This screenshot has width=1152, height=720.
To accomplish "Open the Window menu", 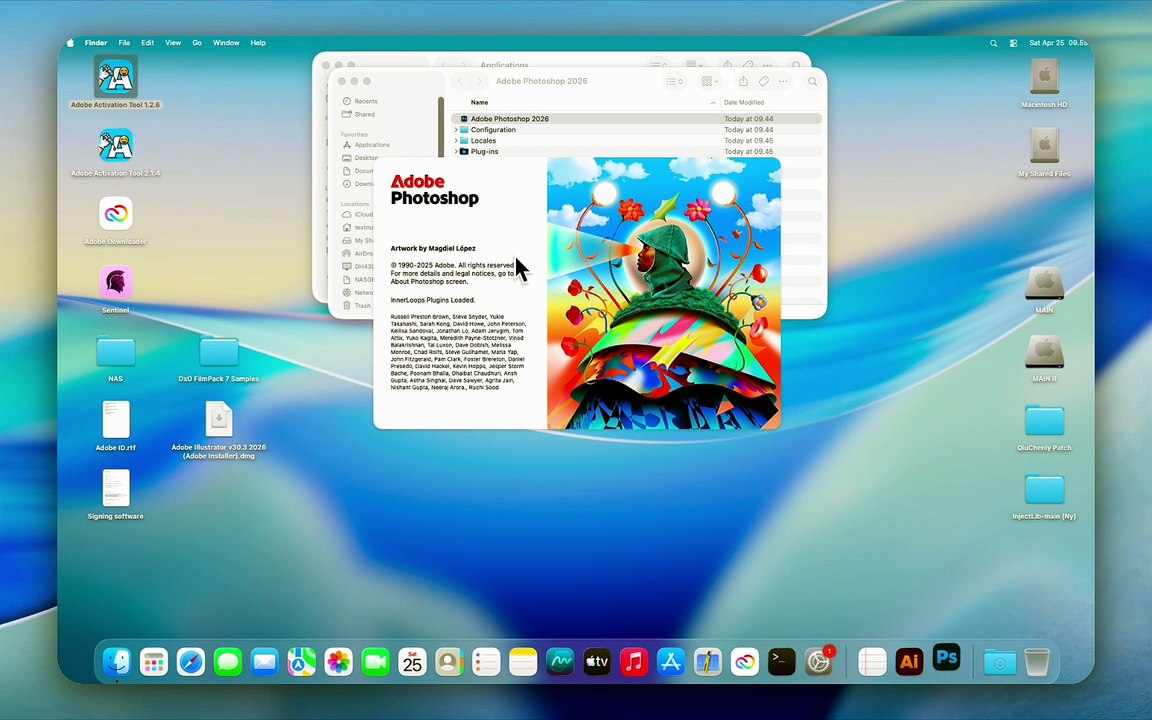I will click(x=226, y=43).
